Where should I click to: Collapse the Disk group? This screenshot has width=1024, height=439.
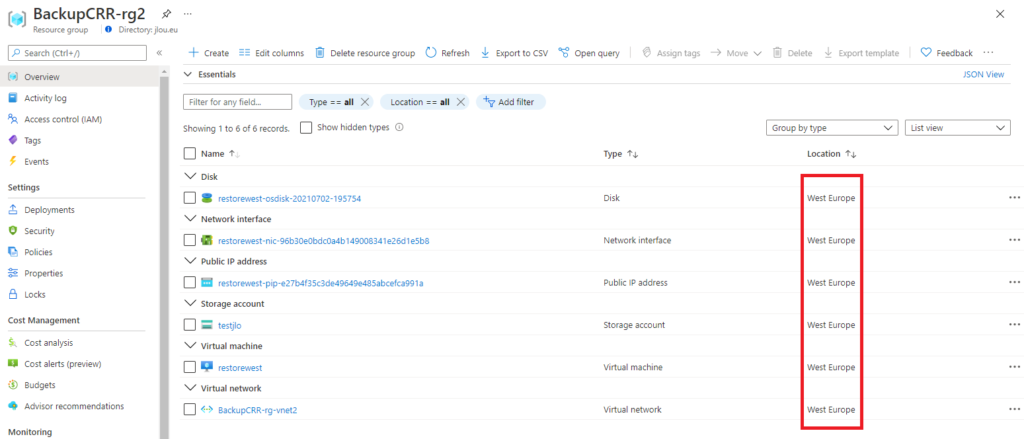tap(190, 176)
